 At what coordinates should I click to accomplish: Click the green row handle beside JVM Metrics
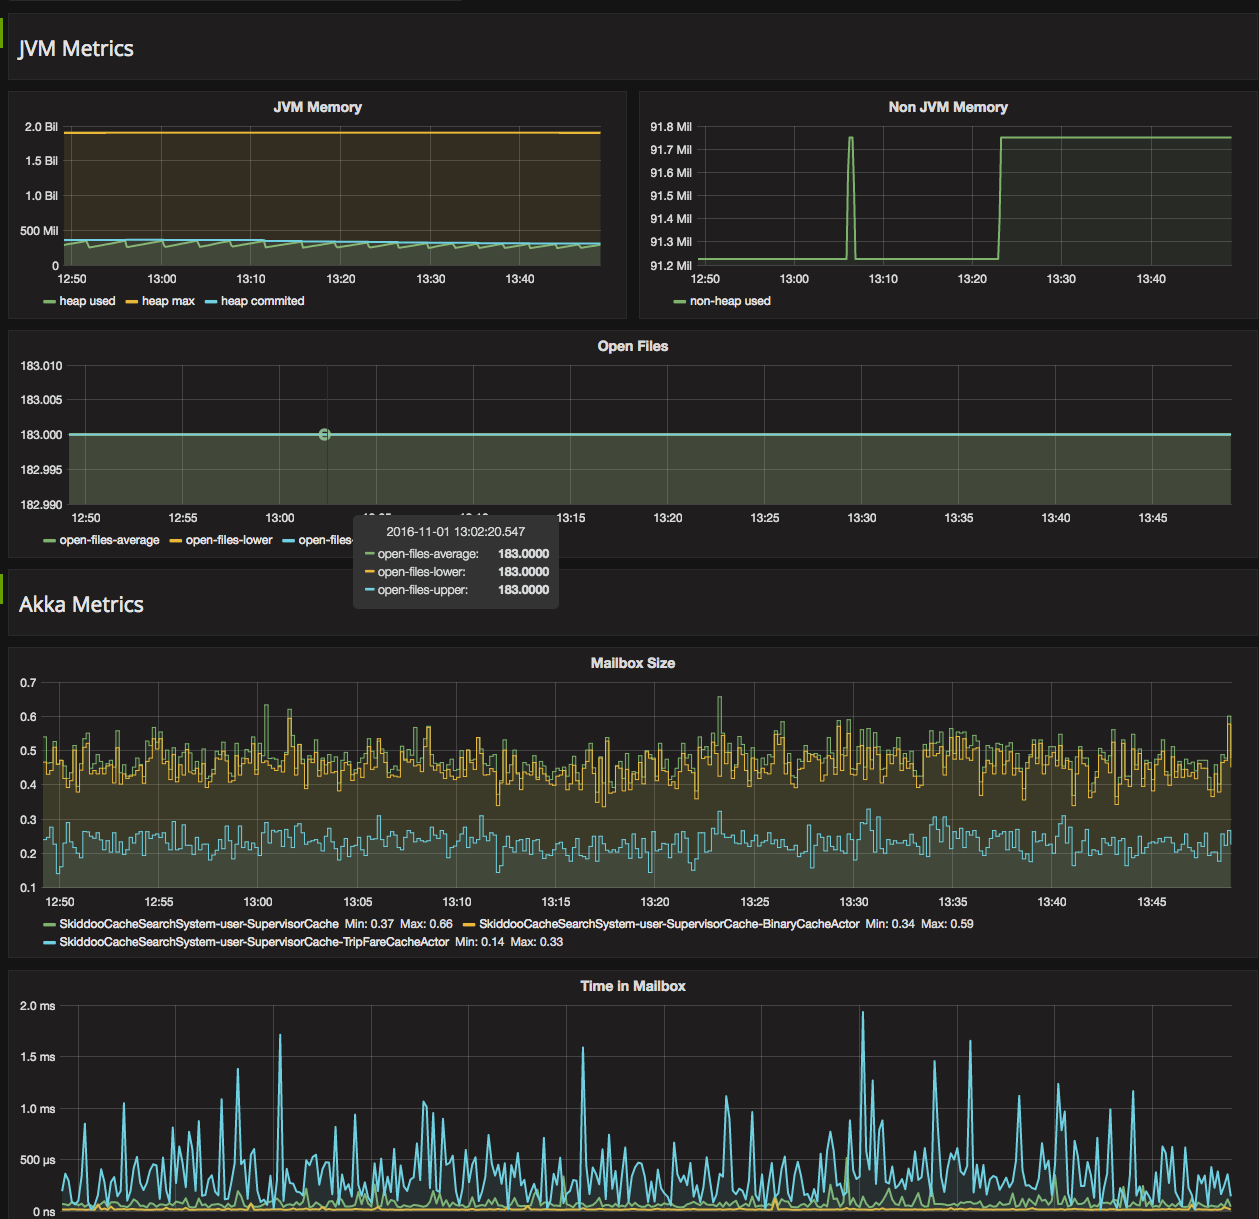pyautogui.click(x=2, y=33)
